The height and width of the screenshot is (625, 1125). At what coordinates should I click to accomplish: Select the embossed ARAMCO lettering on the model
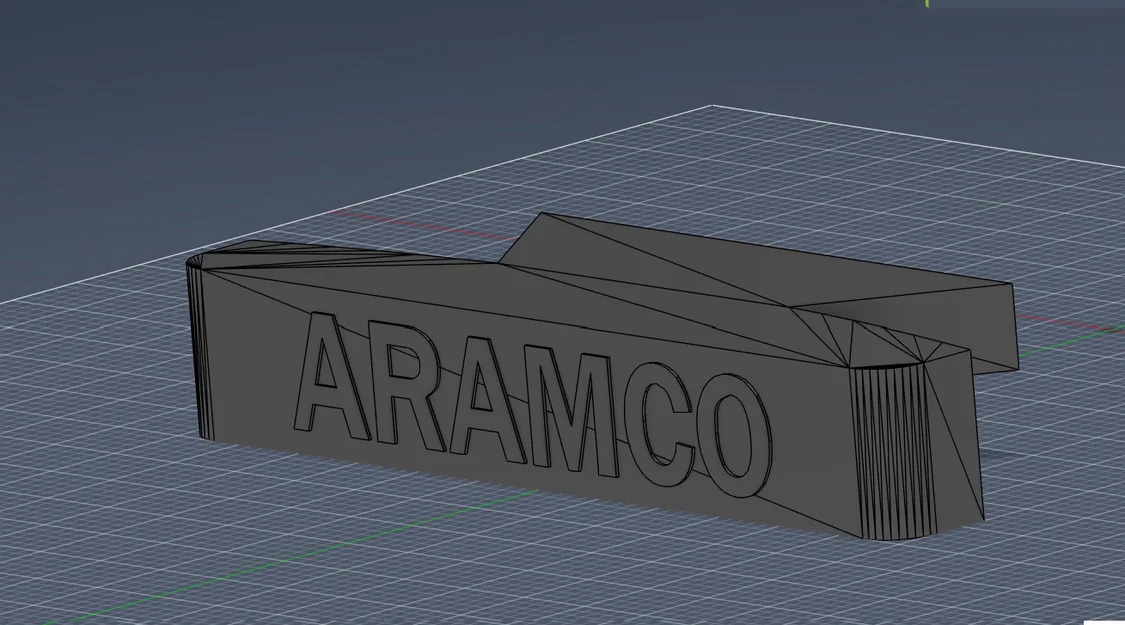coord(531,407)
